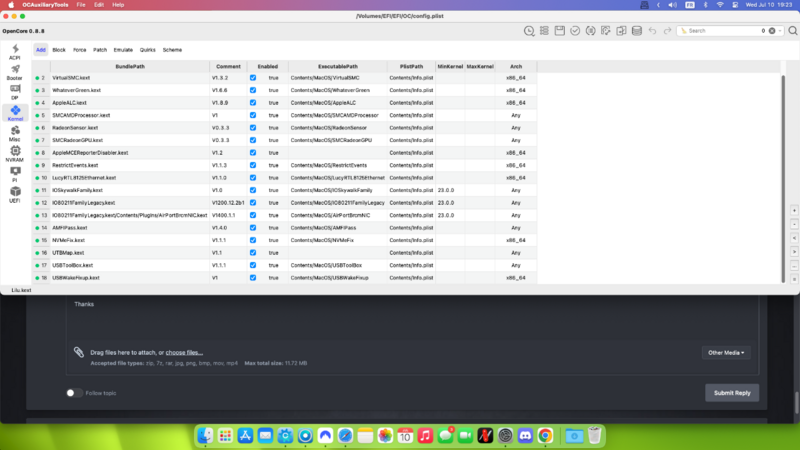Open Google Chrome from the dock
800x450 pixels.
click(545, 436)
